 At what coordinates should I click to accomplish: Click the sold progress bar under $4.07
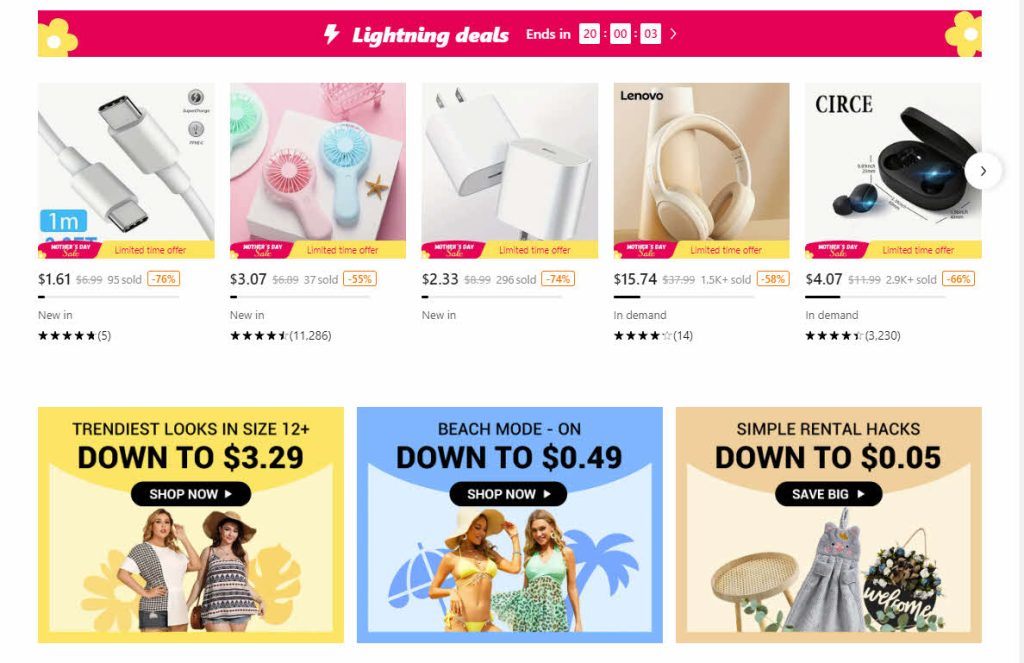point(876,297)
